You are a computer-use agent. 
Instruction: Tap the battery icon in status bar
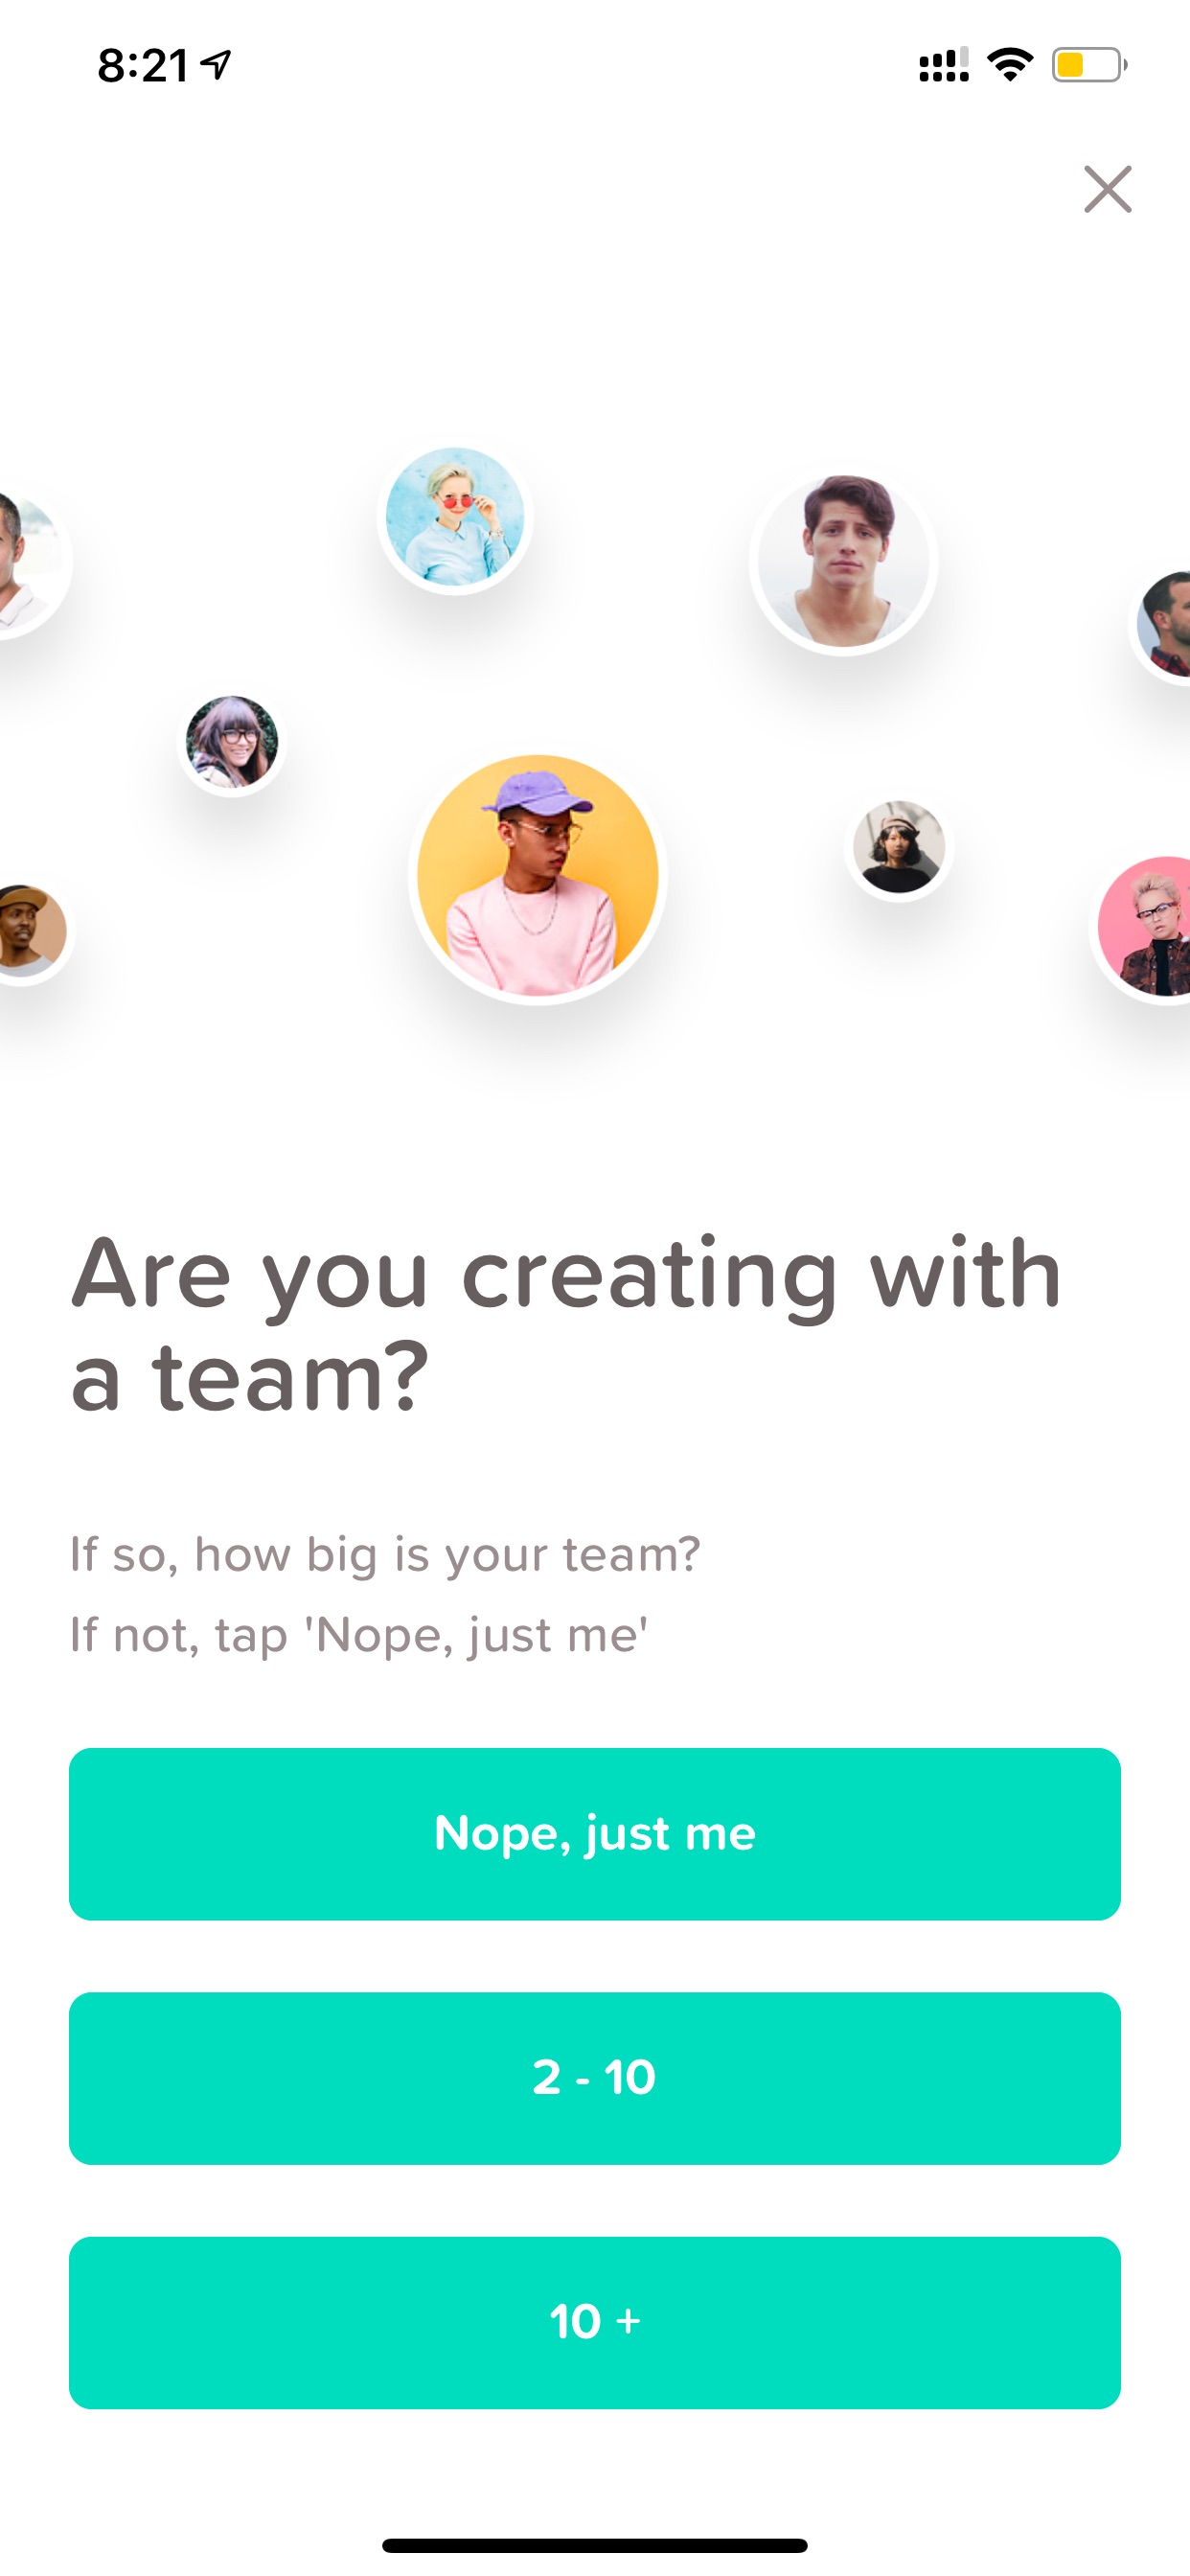pos(1089,65)
